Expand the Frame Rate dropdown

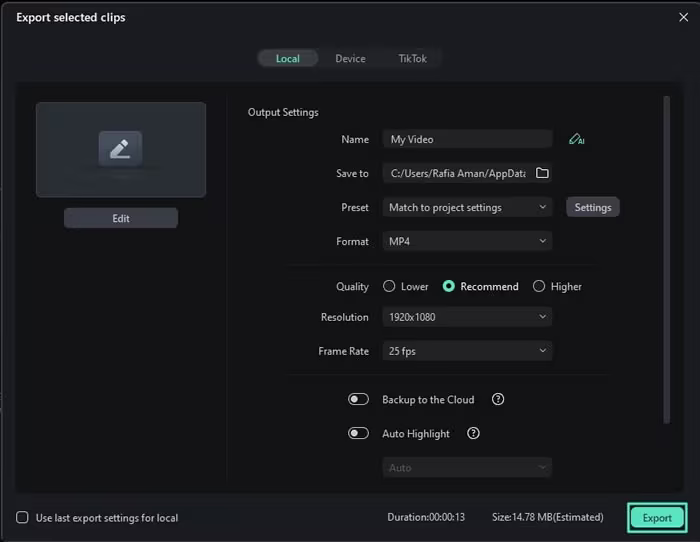(467, 351)
